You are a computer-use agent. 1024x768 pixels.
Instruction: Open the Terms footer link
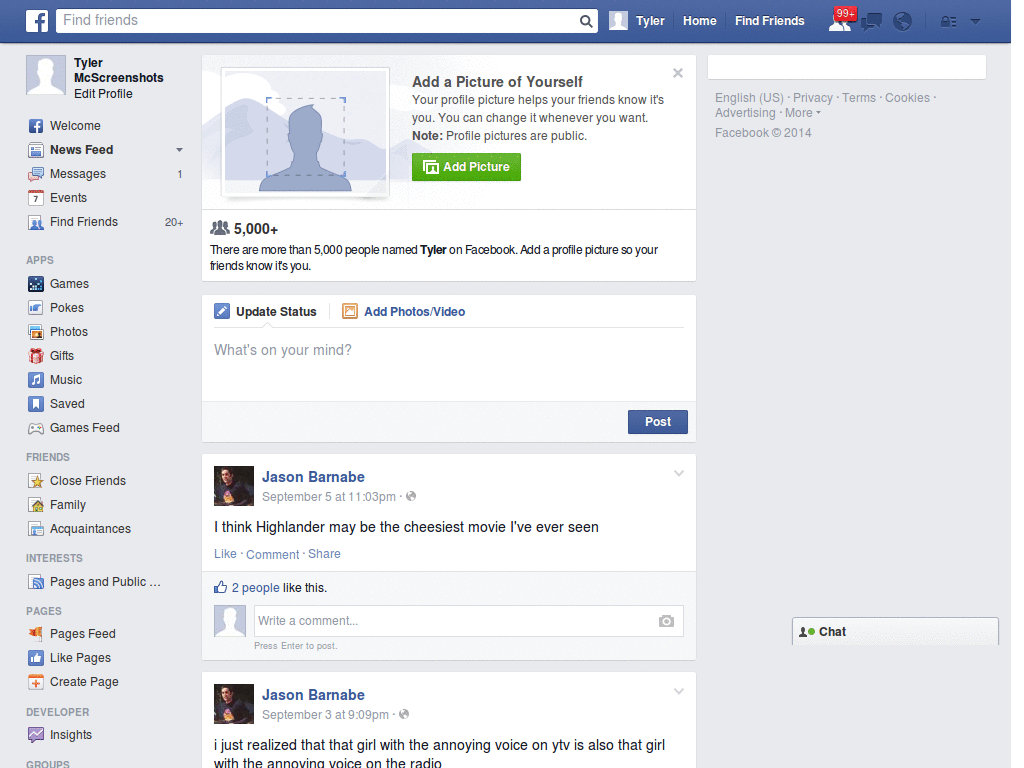[859, 98]
